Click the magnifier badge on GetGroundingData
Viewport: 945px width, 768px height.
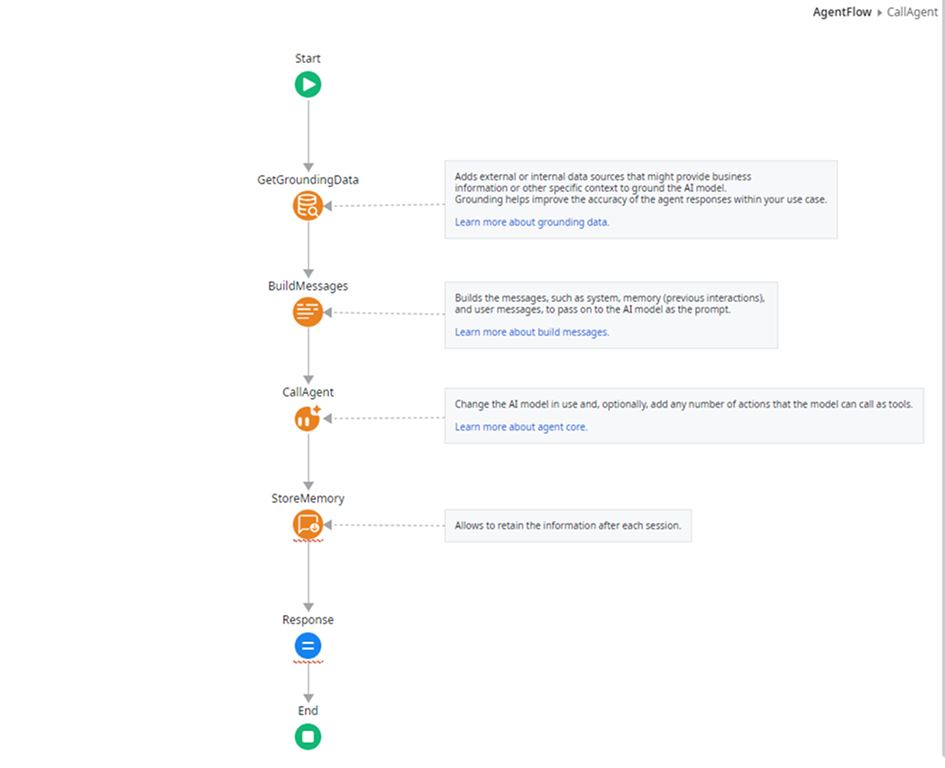313,211
